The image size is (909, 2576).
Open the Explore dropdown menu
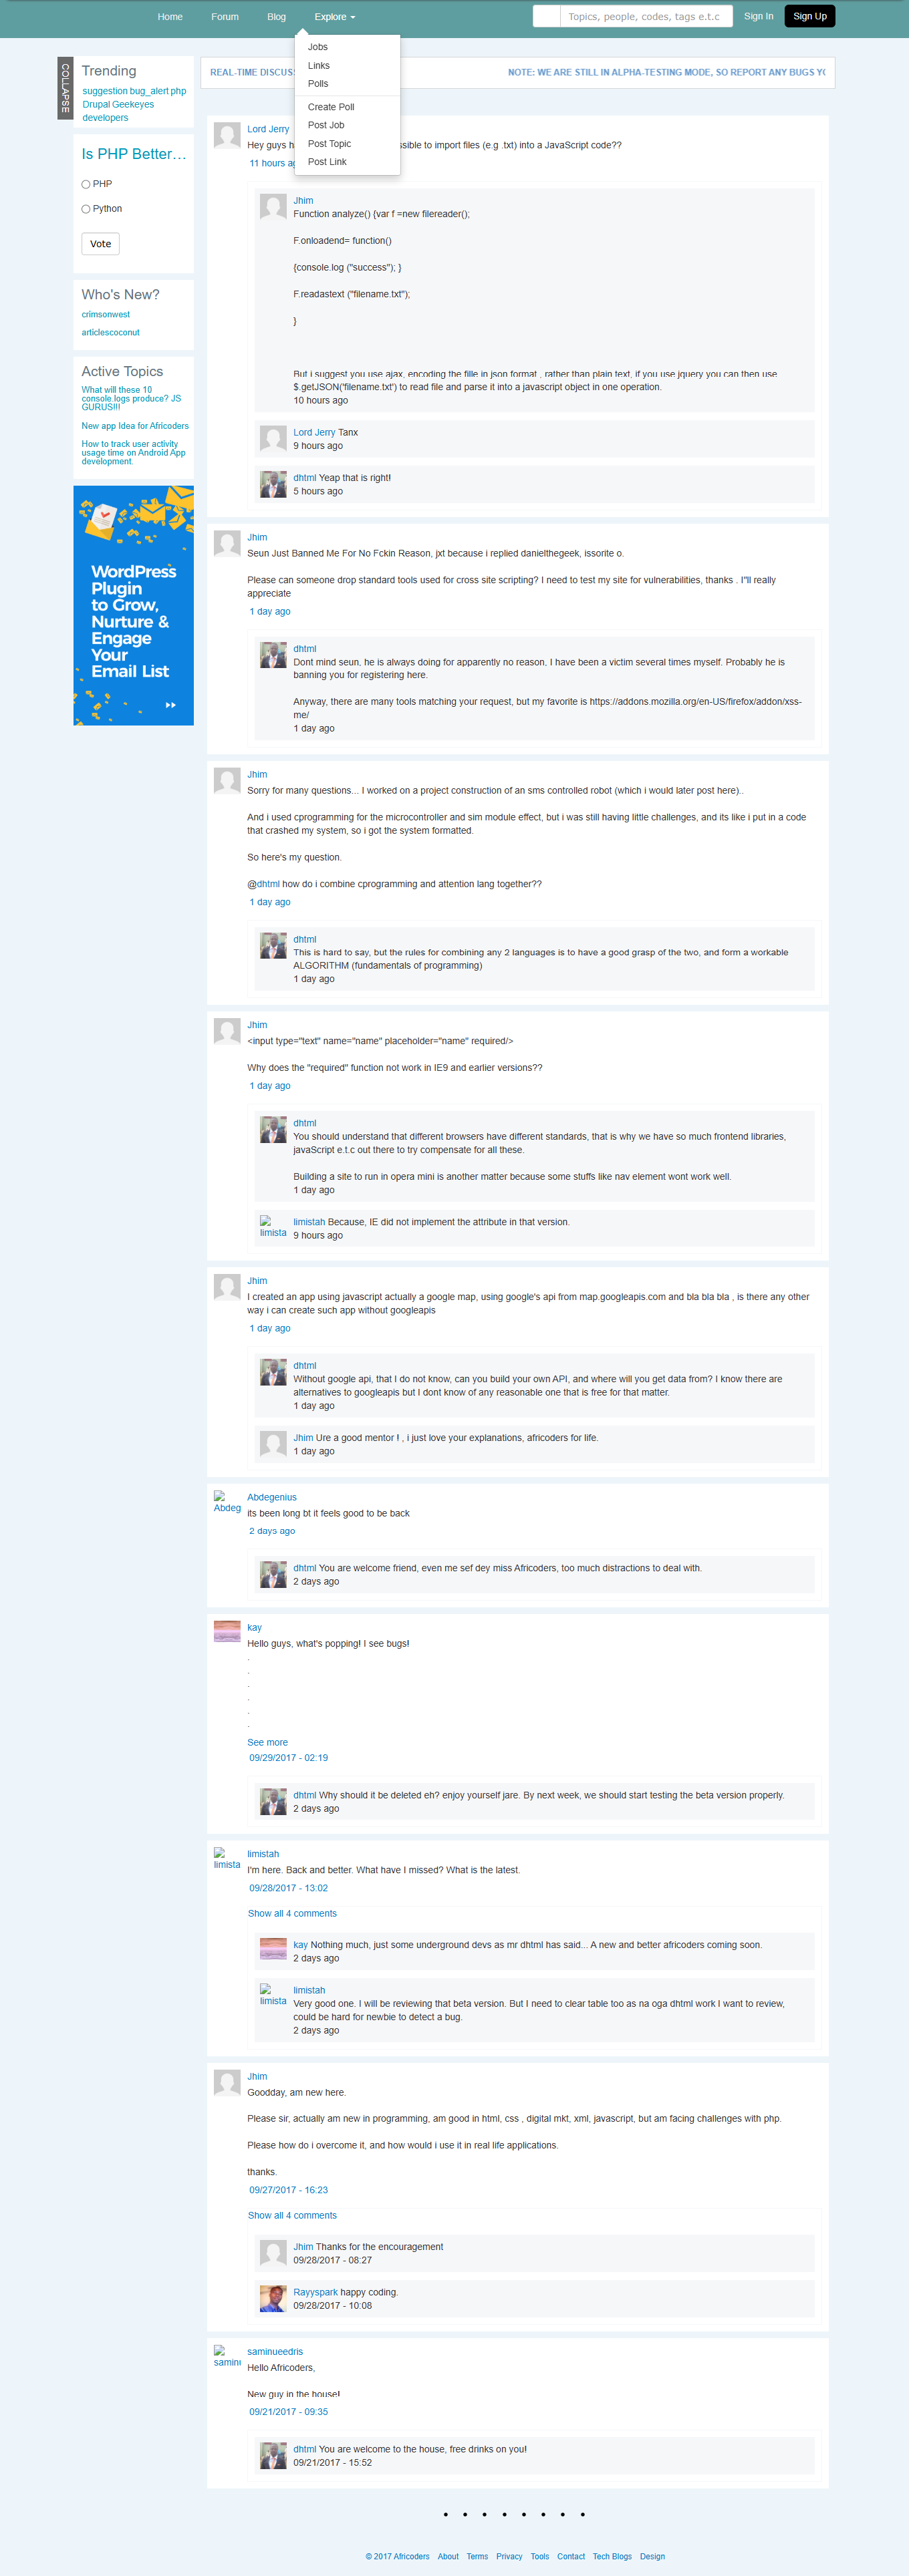tap(334, 17)
